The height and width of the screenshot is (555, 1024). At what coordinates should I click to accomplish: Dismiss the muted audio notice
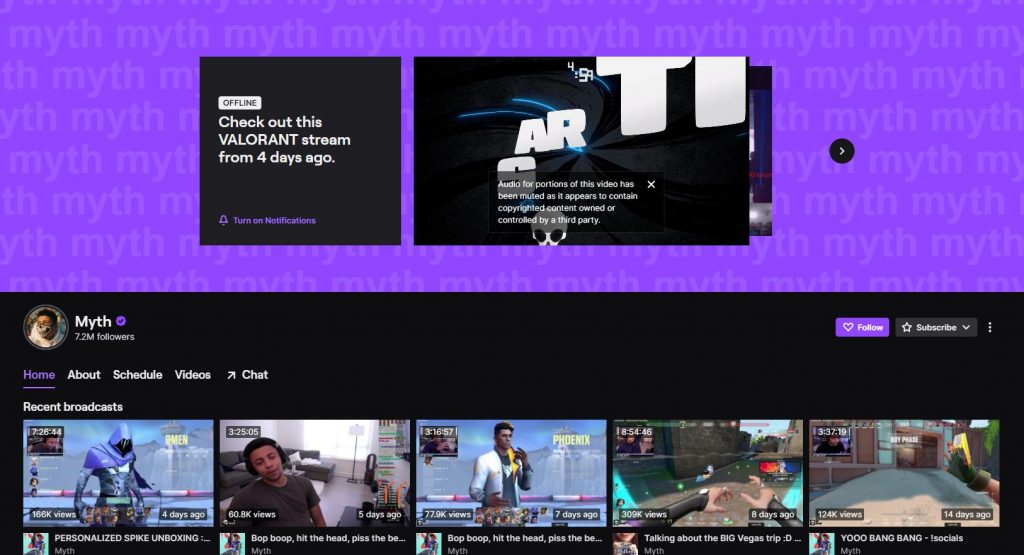651,184
